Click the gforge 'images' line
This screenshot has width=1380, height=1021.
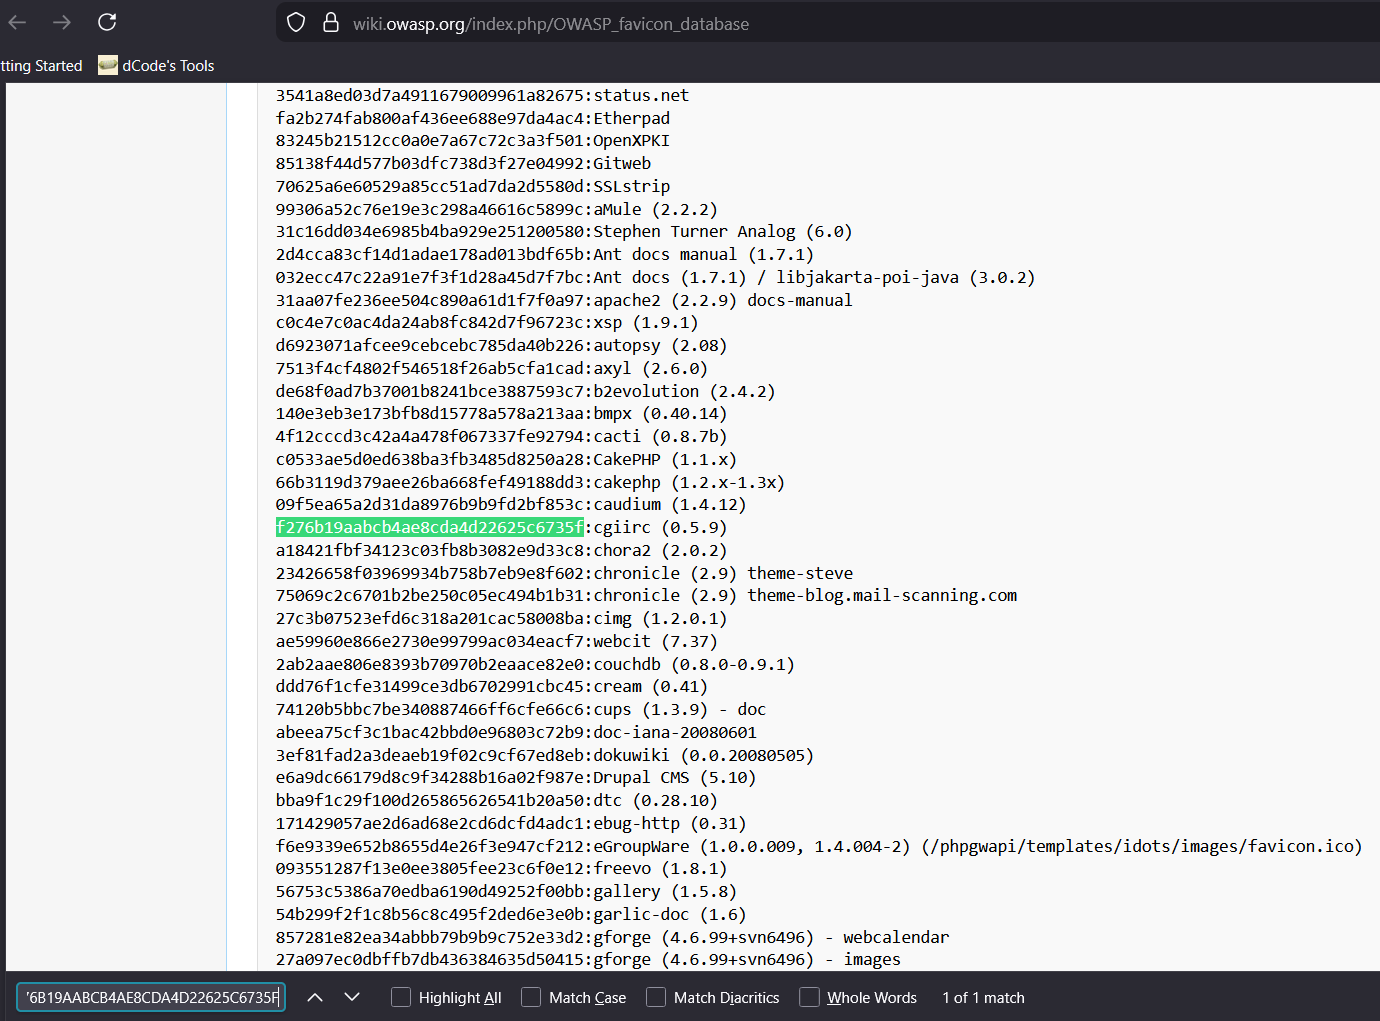click(588, 960)
